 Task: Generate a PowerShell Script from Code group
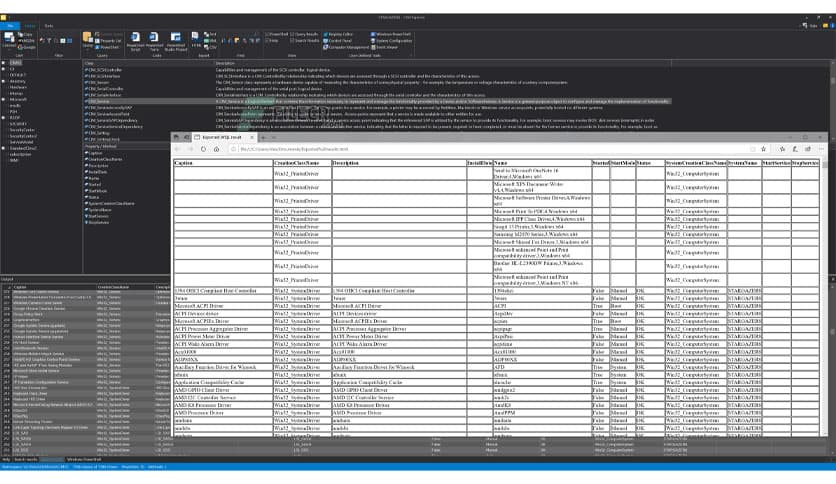coord(135,41)
